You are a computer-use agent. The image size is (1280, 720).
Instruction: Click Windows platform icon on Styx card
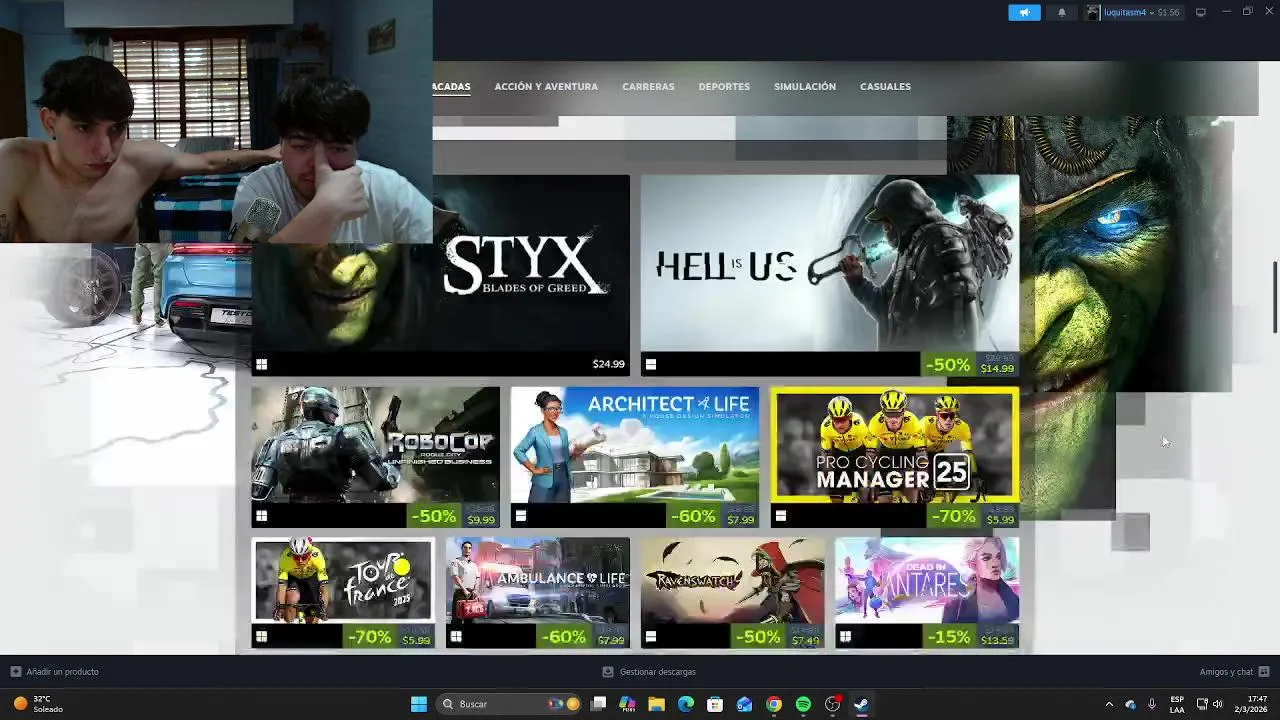pyautogui.click(x=261, y=365)
